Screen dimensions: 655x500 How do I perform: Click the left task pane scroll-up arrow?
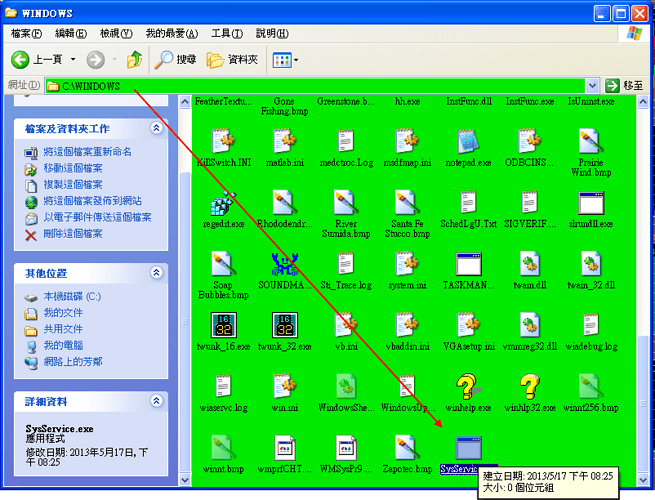pos(185,101)
